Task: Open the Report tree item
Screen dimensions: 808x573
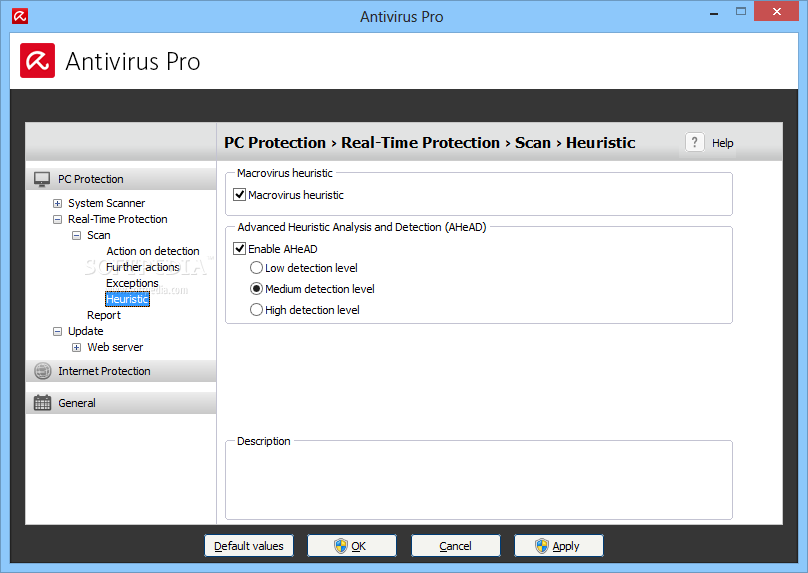Action: coord(104,315)
